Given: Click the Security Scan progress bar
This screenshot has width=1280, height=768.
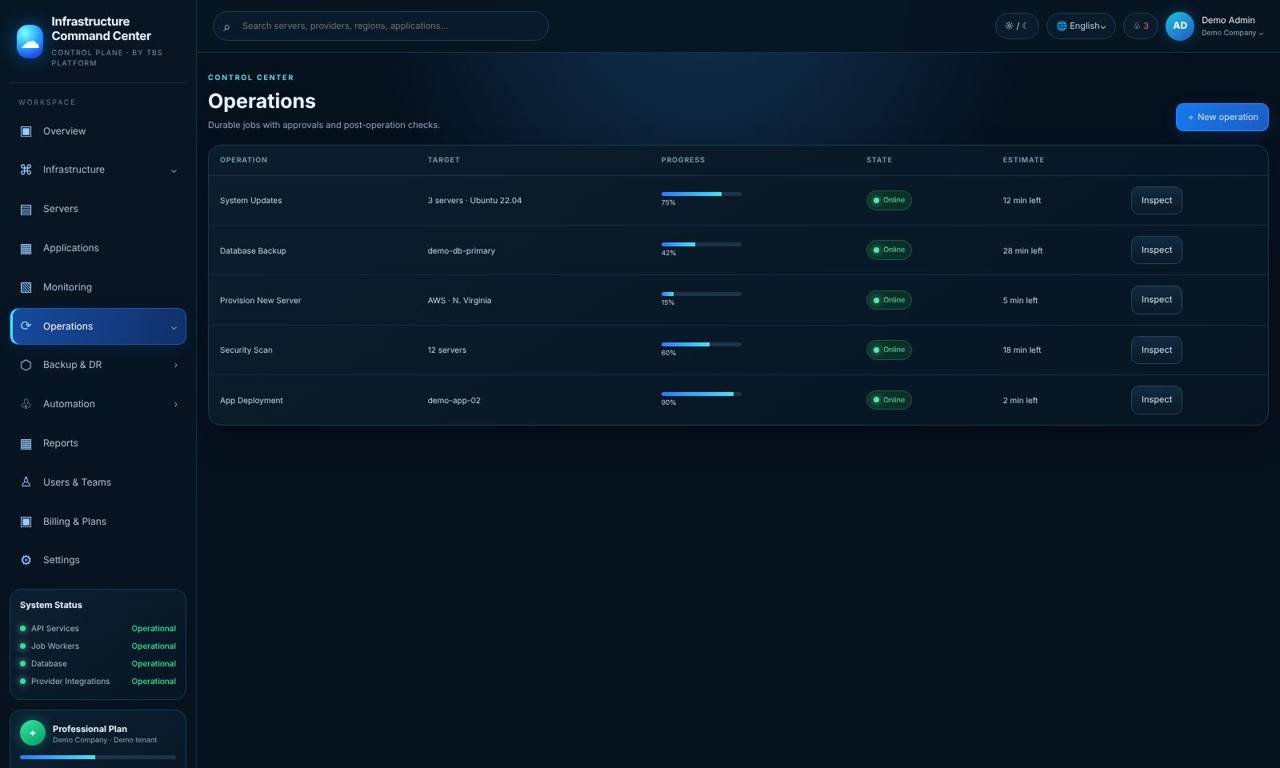Looking at the screenshot, I should tap(701, 344).
